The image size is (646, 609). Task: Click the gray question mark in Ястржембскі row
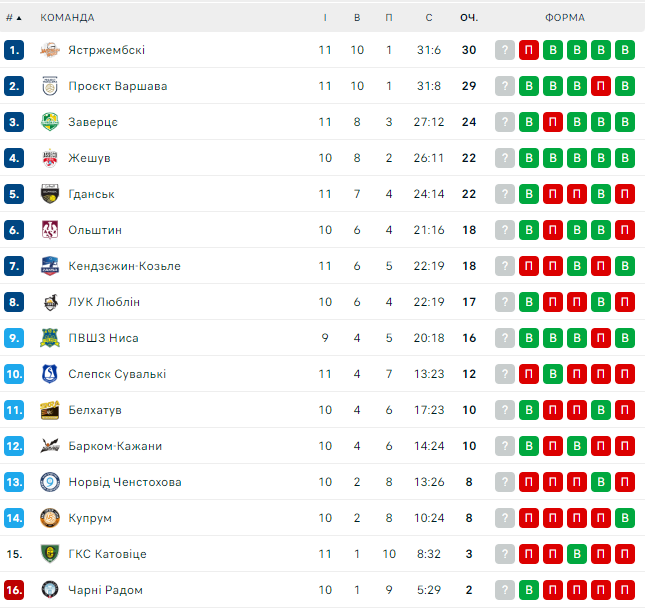[505, 50]
